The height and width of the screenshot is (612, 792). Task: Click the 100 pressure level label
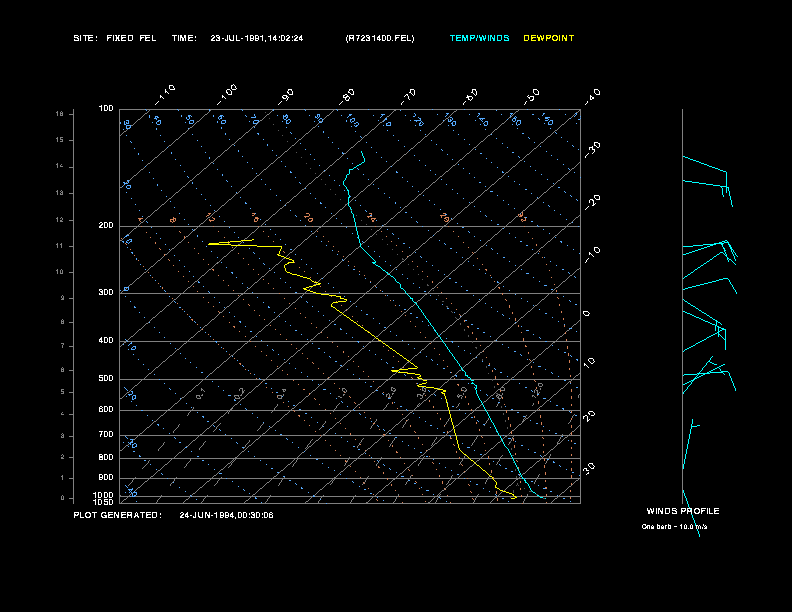pyautogui.click(x=106, y=109)
